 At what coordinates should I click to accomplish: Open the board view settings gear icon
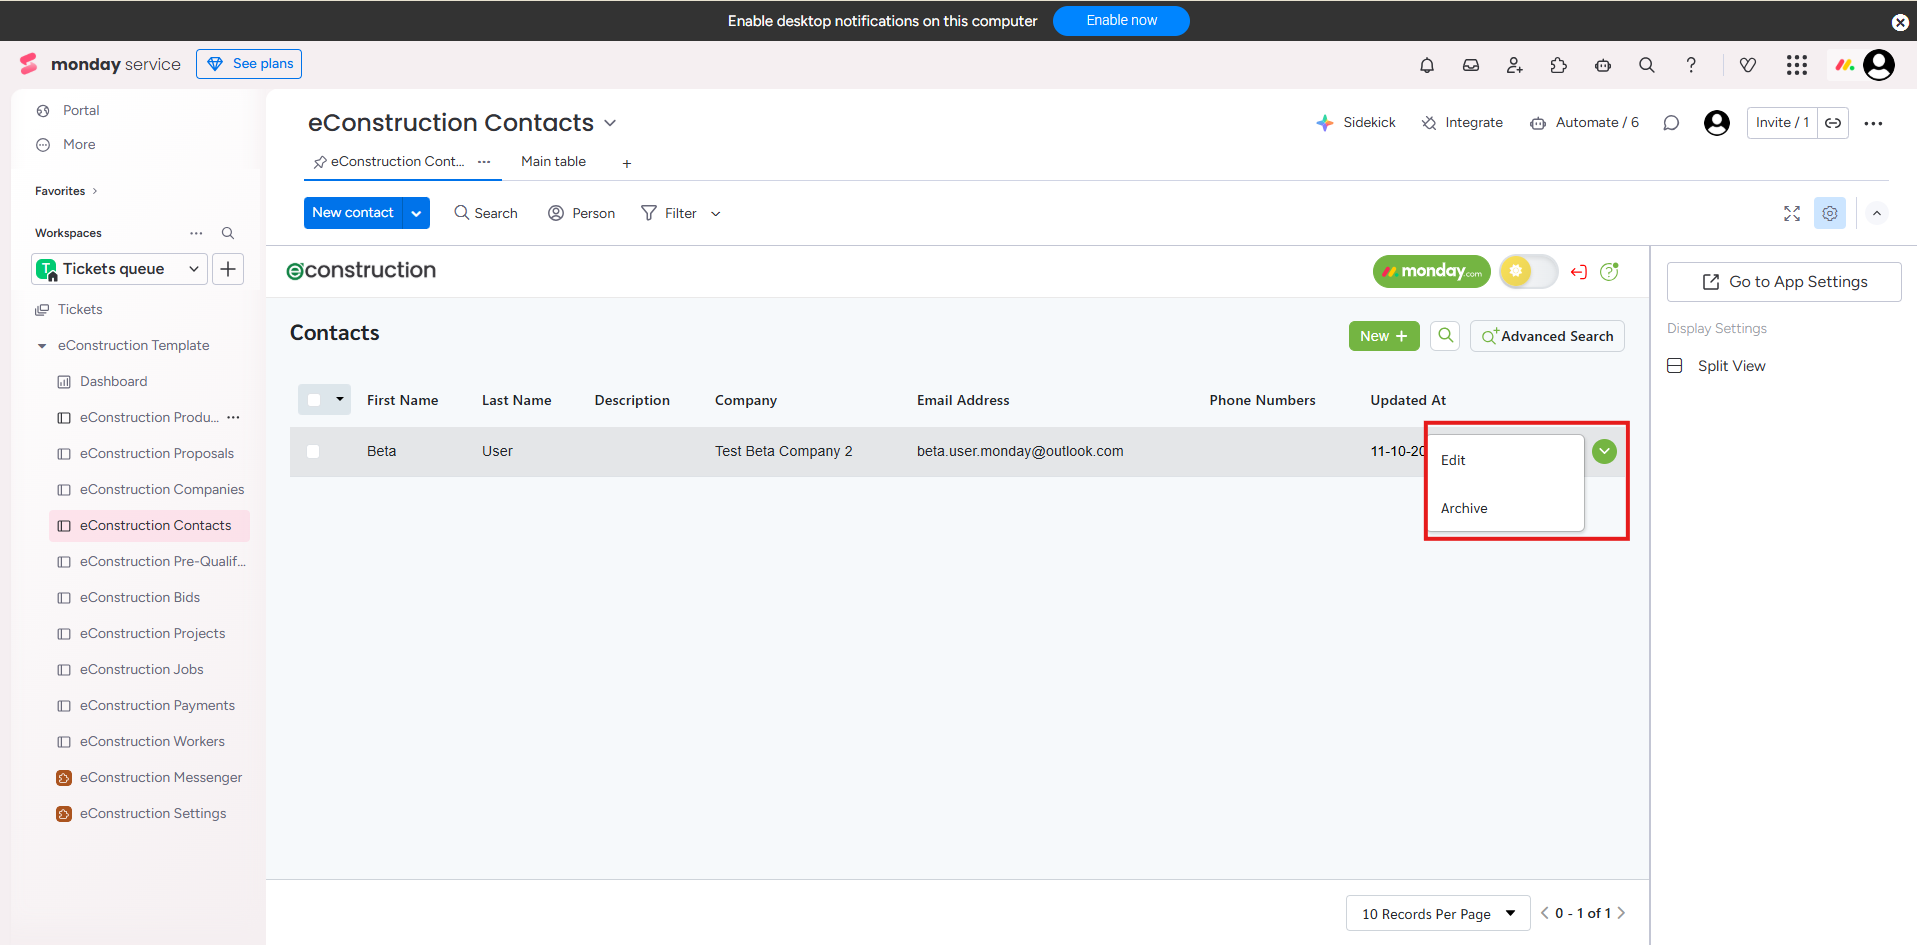1829,213
